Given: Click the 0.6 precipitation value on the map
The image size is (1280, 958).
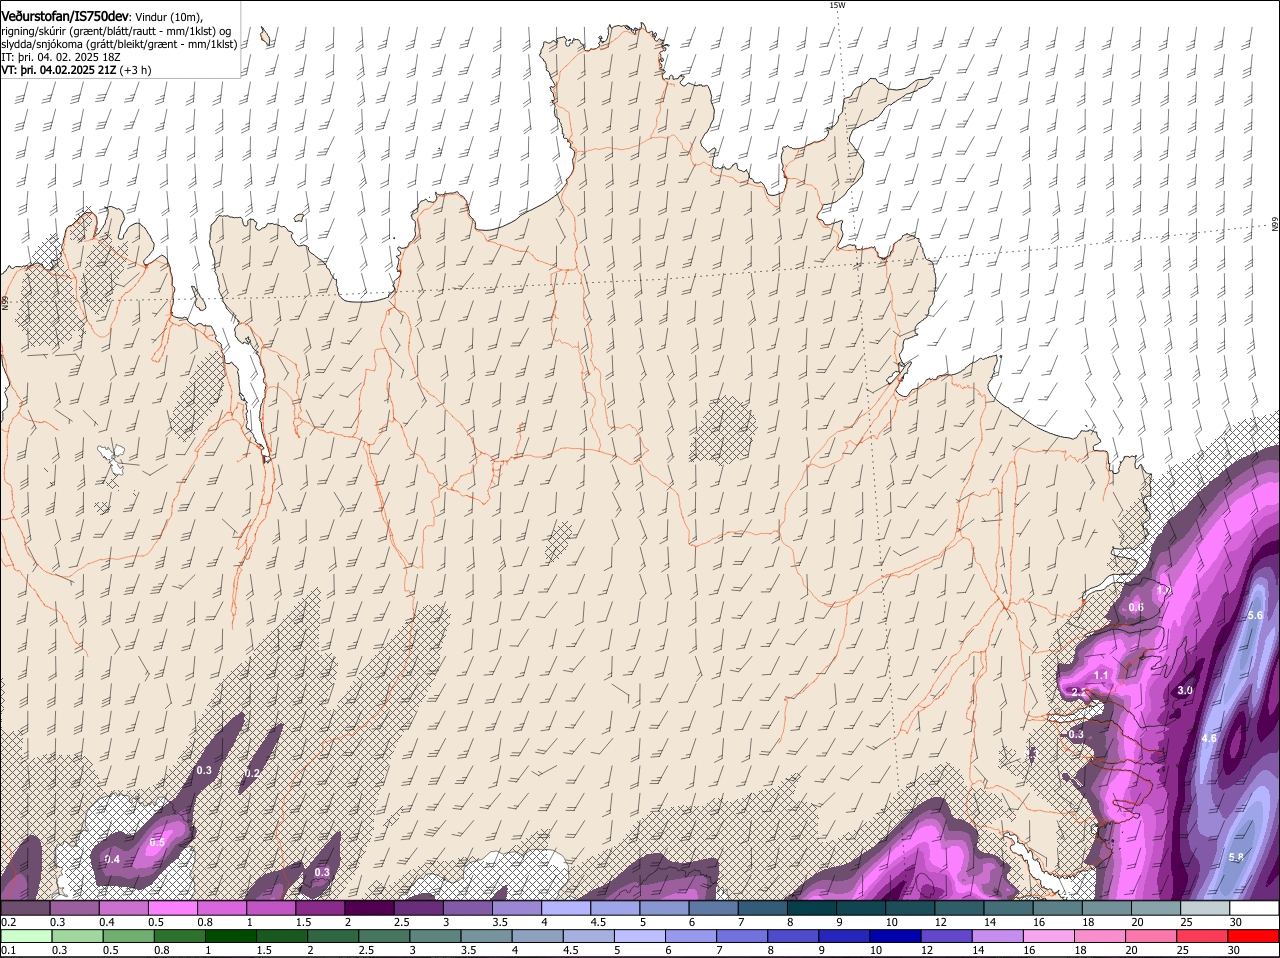Looking at the screenshot, I should click(1136, 607).
